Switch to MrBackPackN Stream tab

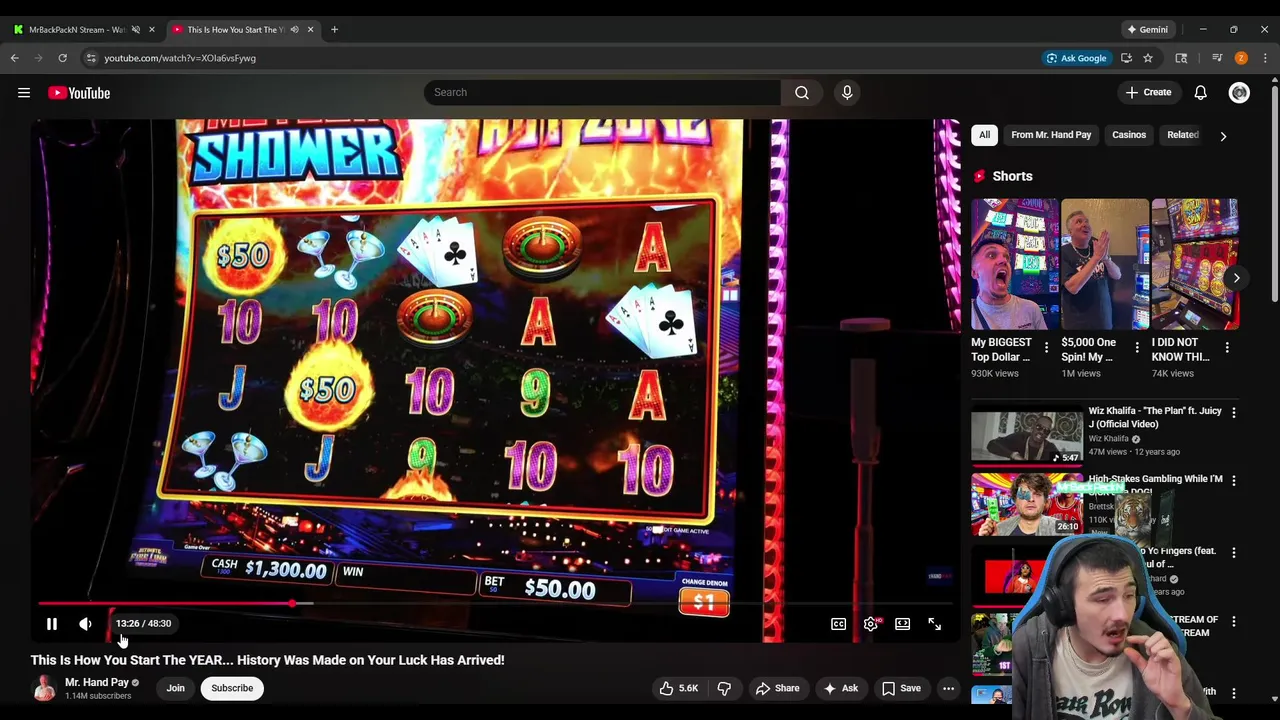tap(76, 29)
